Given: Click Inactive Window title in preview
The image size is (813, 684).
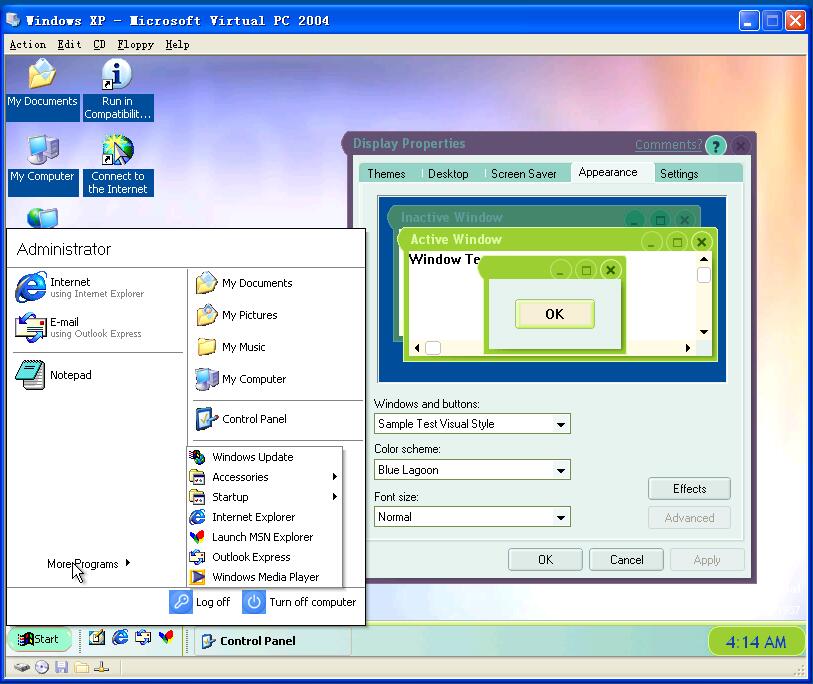Looking at the screenshot, I should tap(451, 217).
